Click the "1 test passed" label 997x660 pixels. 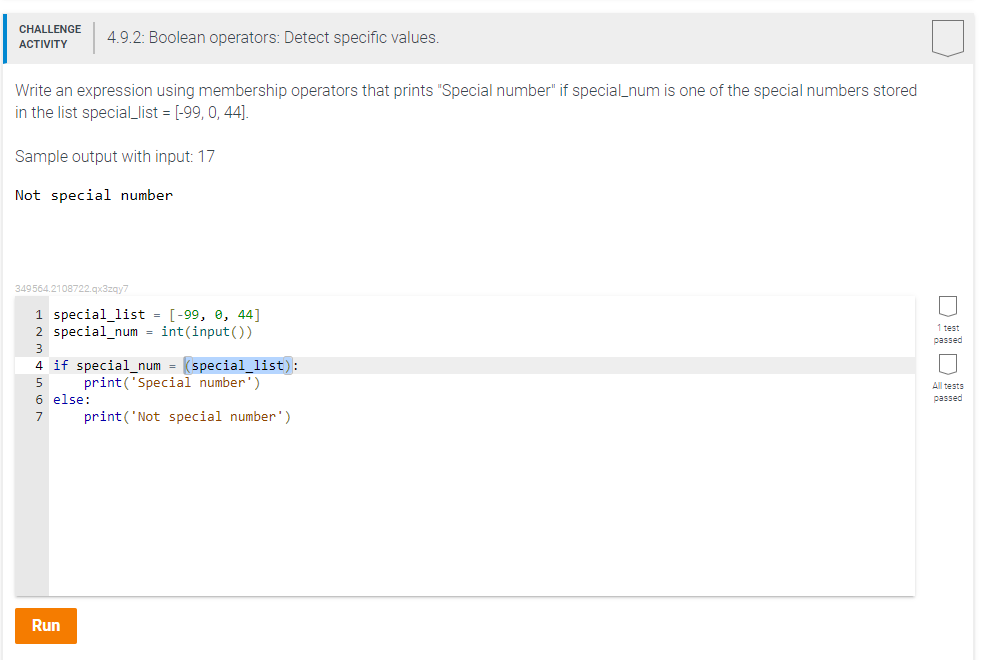tap(946, 334)
